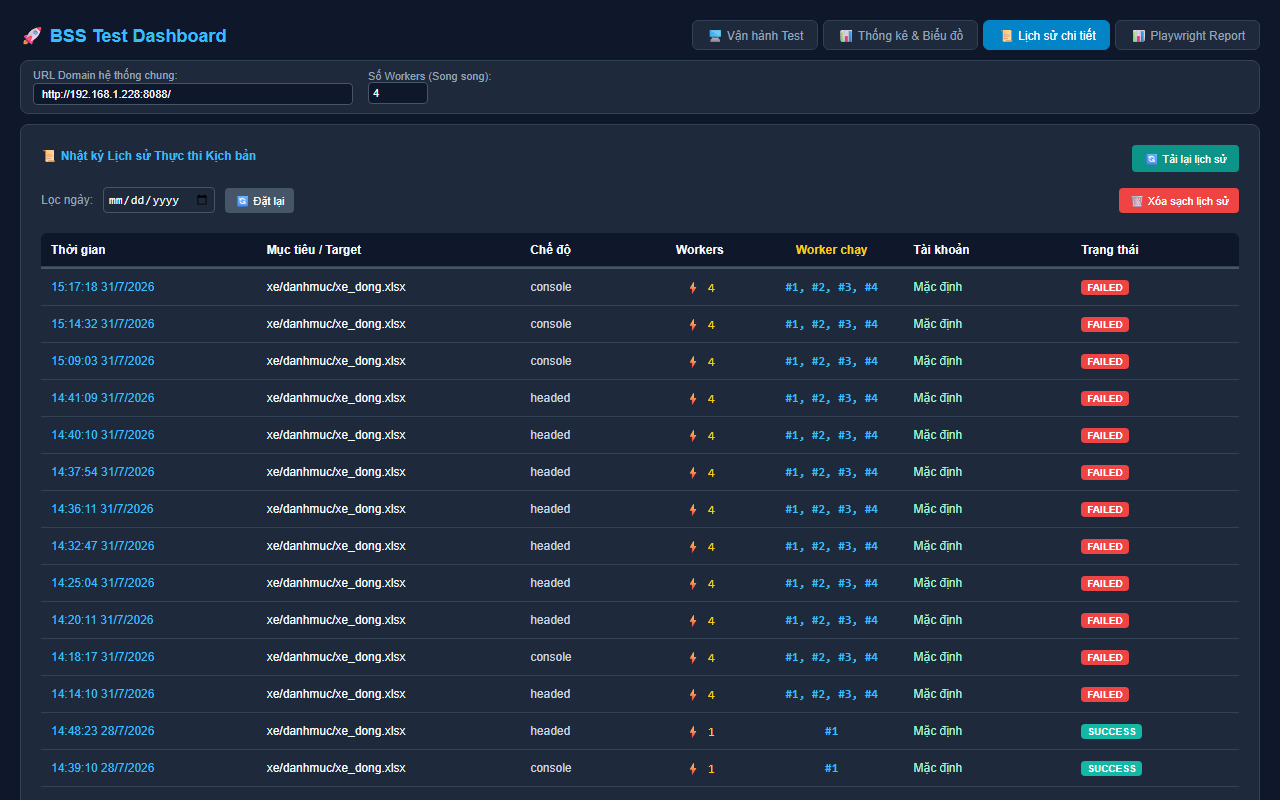Image resolution: width=1280 pixels, height=800 pixels.
Task: Click the Worker chạy column header
Action: [x=831, y=250]
